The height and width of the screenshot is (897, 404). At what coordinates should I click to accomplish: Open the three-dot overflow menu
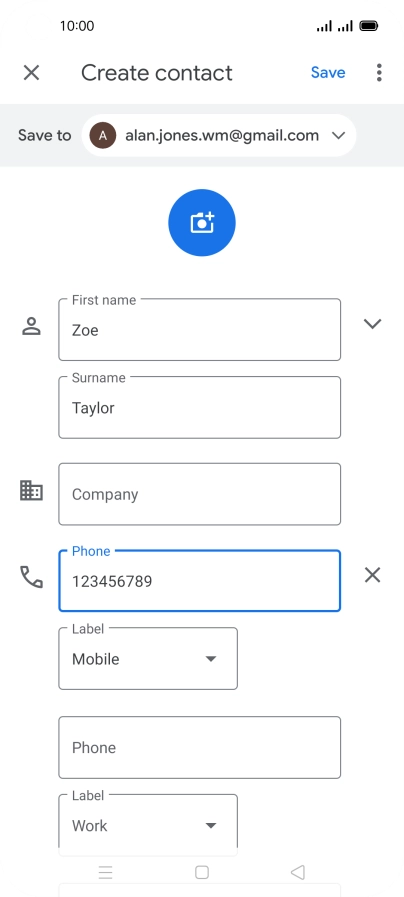379,73
